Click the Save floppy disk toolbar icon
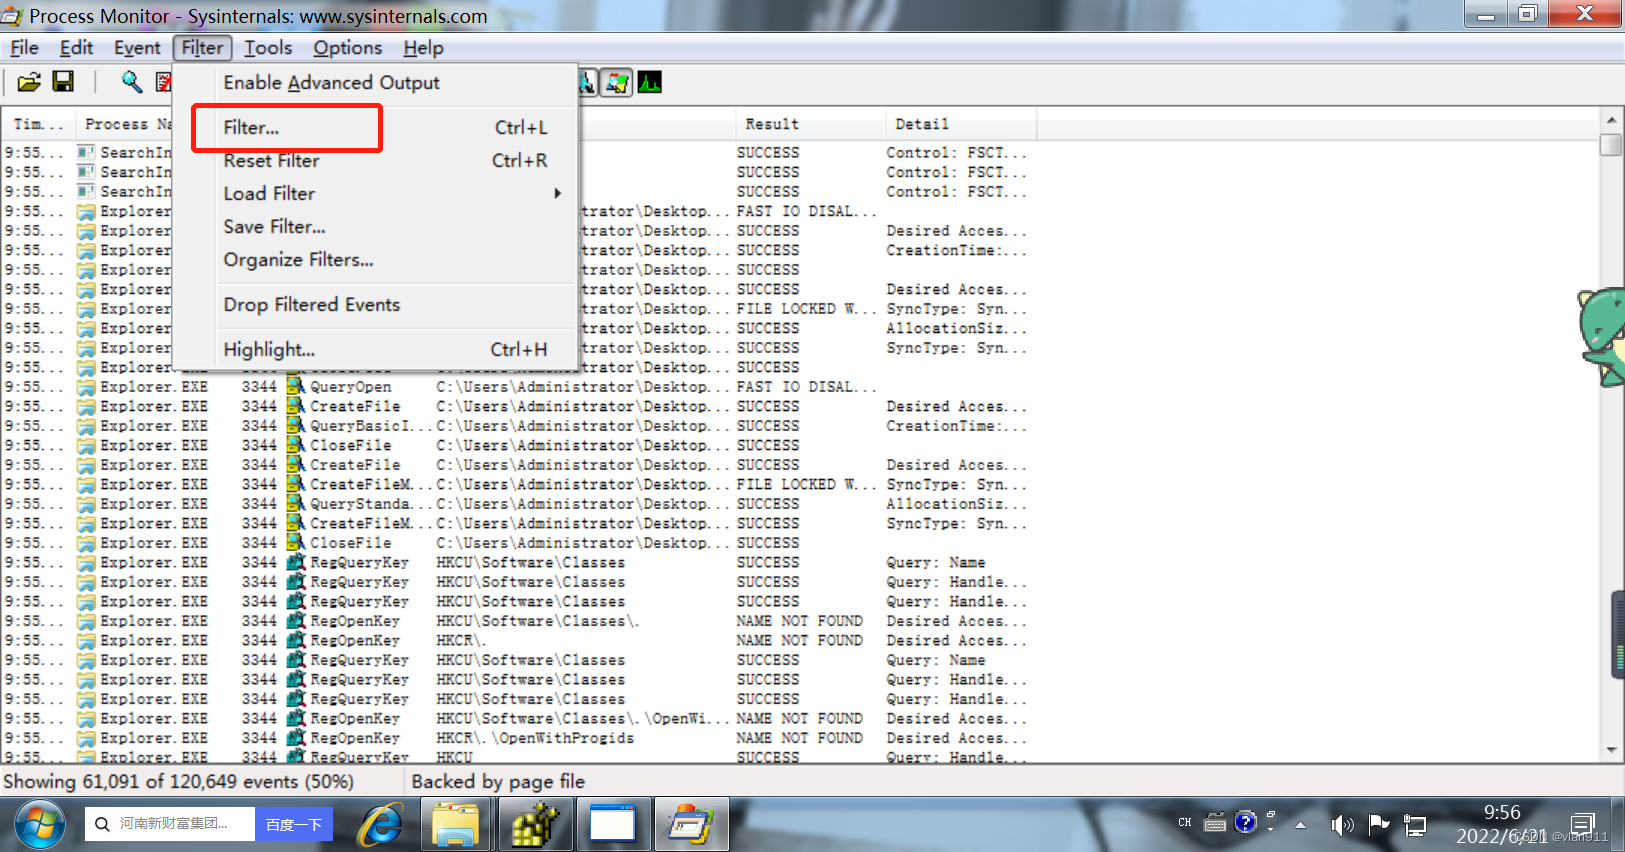This screenshot has height=852, width=1625. click(63, 82)
